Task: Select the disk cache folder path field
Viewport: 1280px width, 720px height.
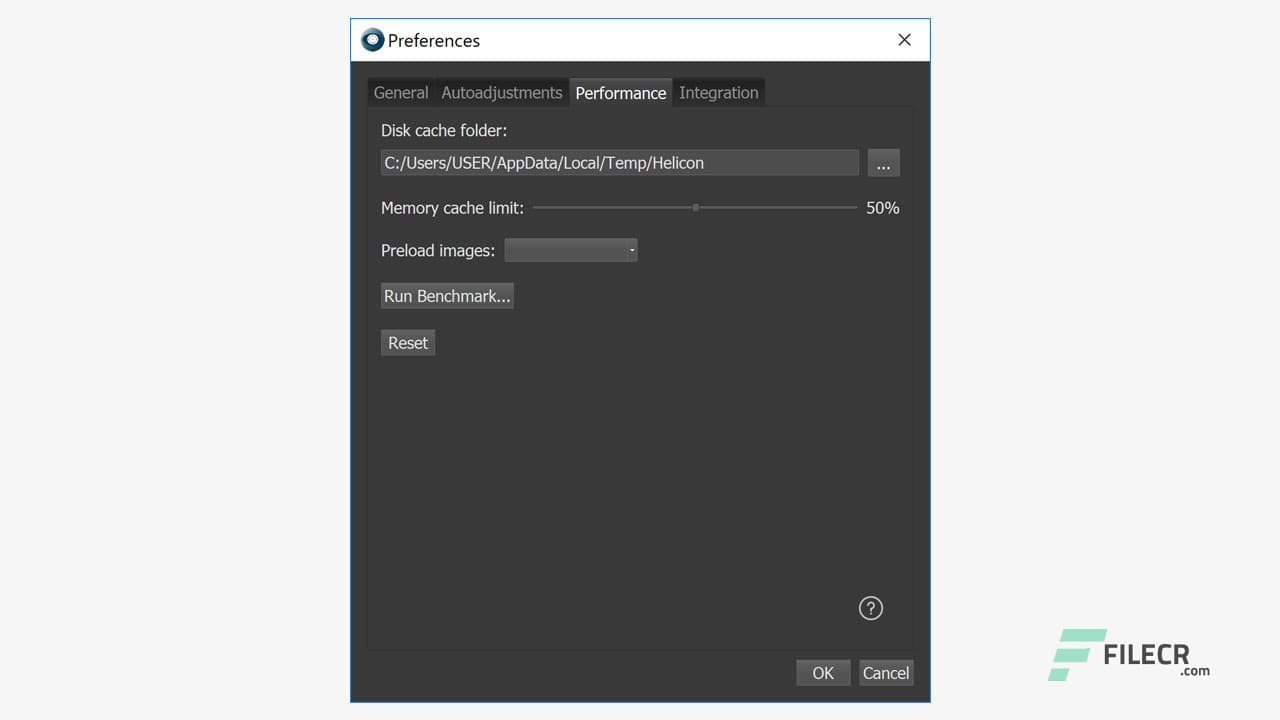Action: [x=619, y=162]
